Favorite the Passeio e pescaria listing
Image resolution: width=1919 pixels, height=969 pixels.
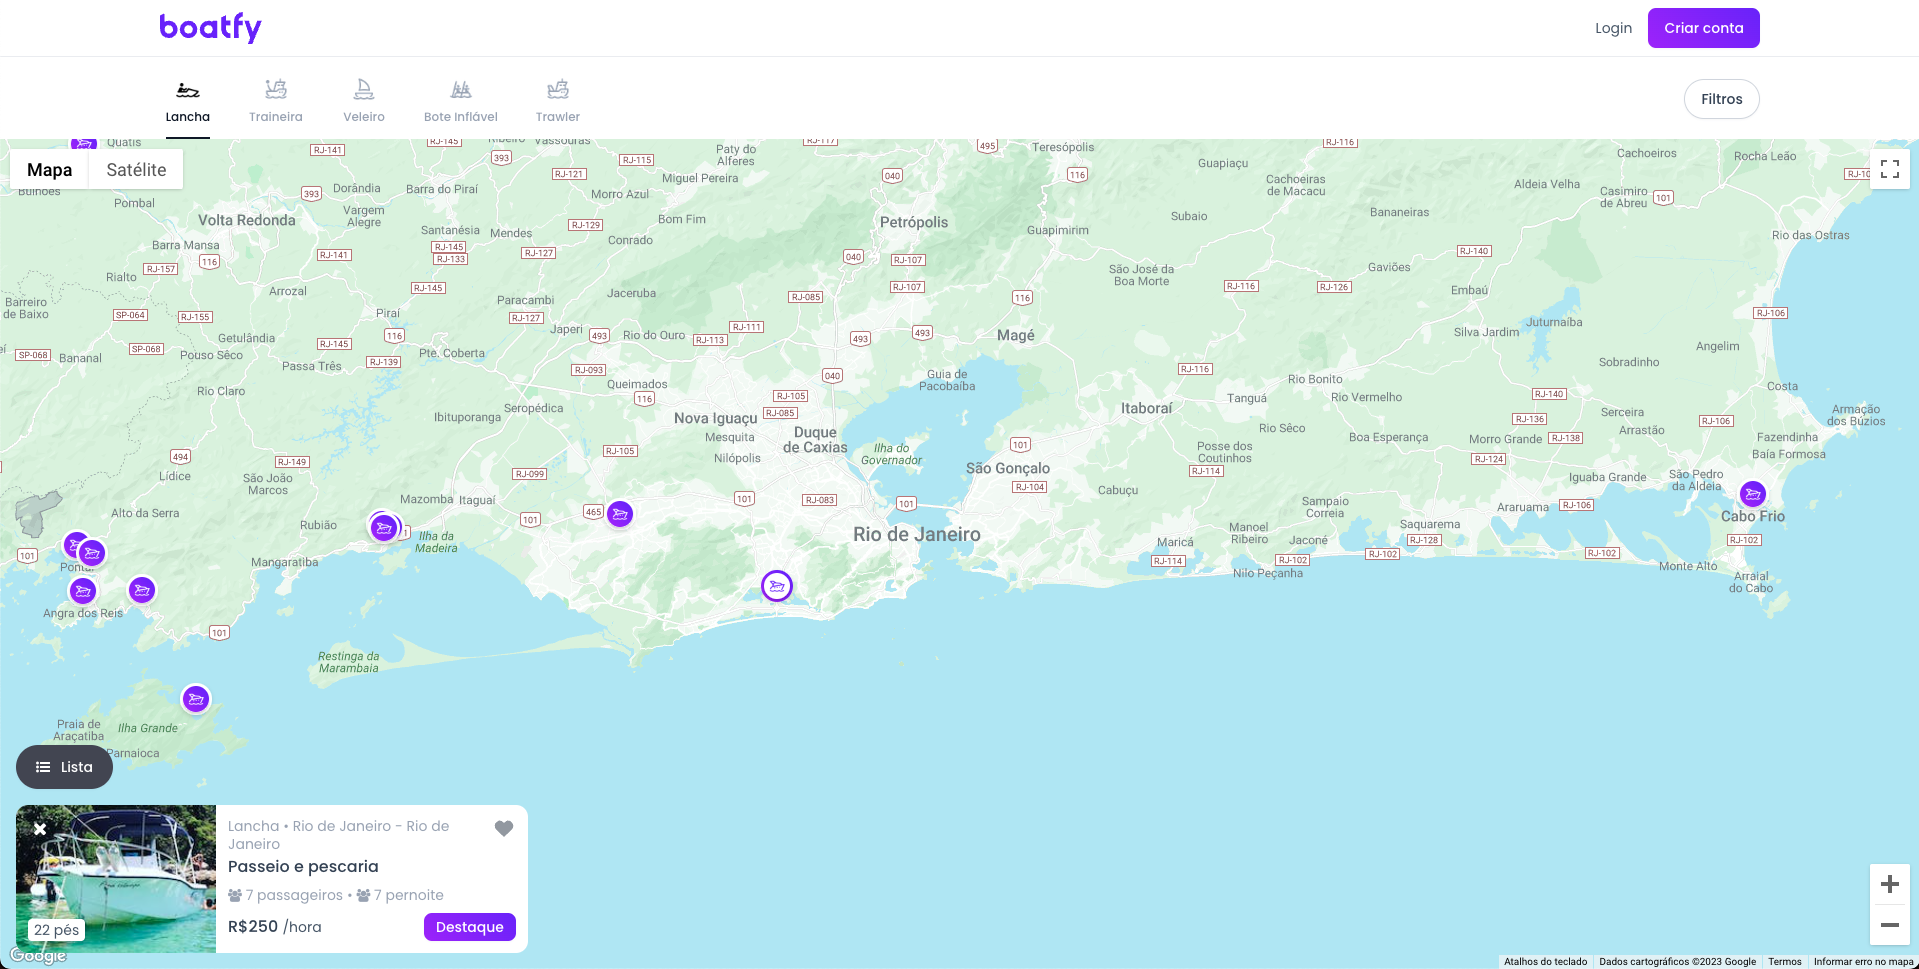click(504, 828)
